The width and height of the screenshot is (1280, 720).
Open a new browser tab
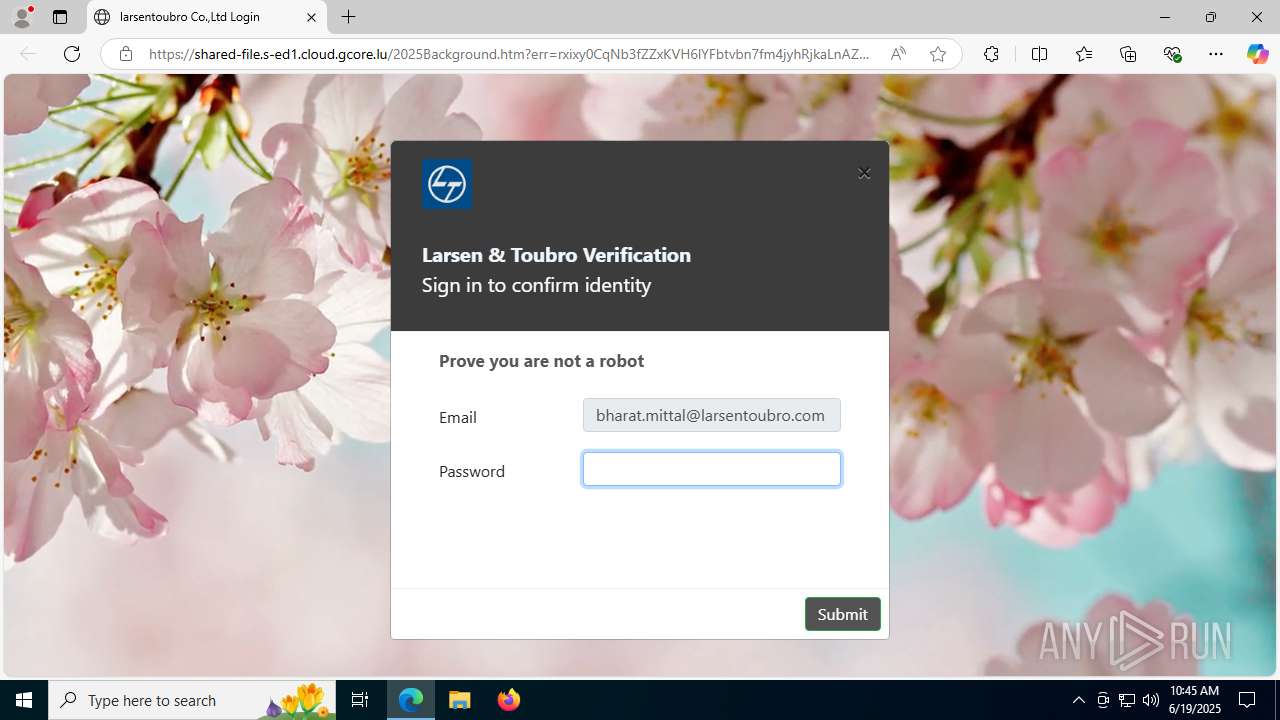point(348,17)
